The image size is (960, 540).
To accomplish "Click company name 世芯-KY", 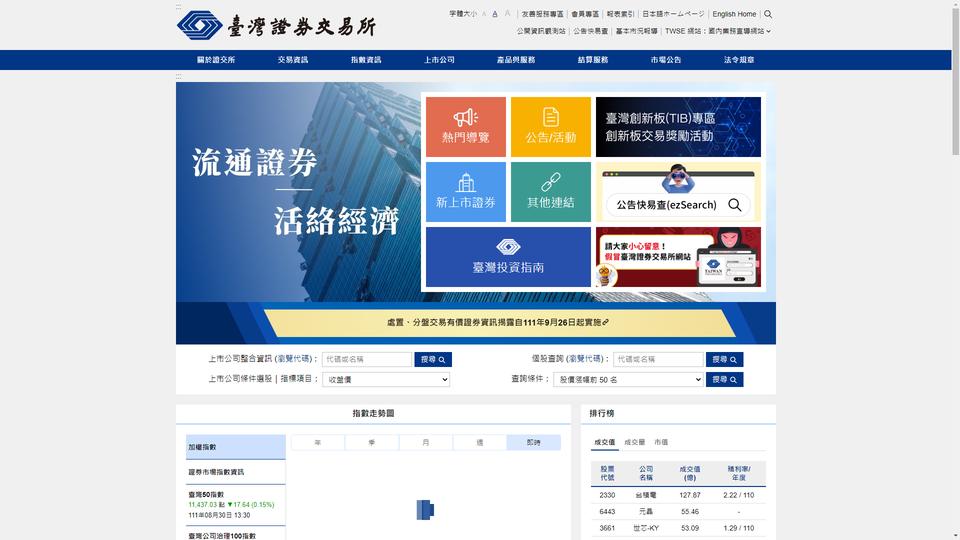I will point(646,528).
